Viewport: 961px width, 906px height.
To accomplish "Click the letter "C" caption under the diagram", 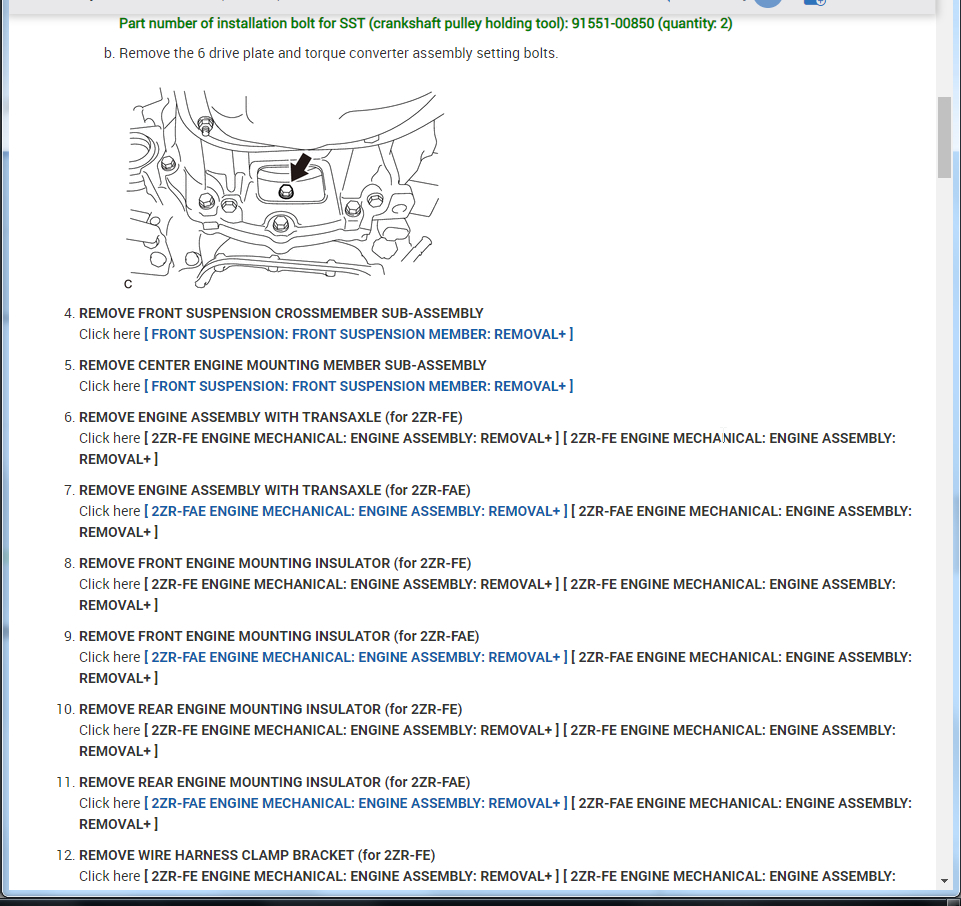I will coord(128,284).
